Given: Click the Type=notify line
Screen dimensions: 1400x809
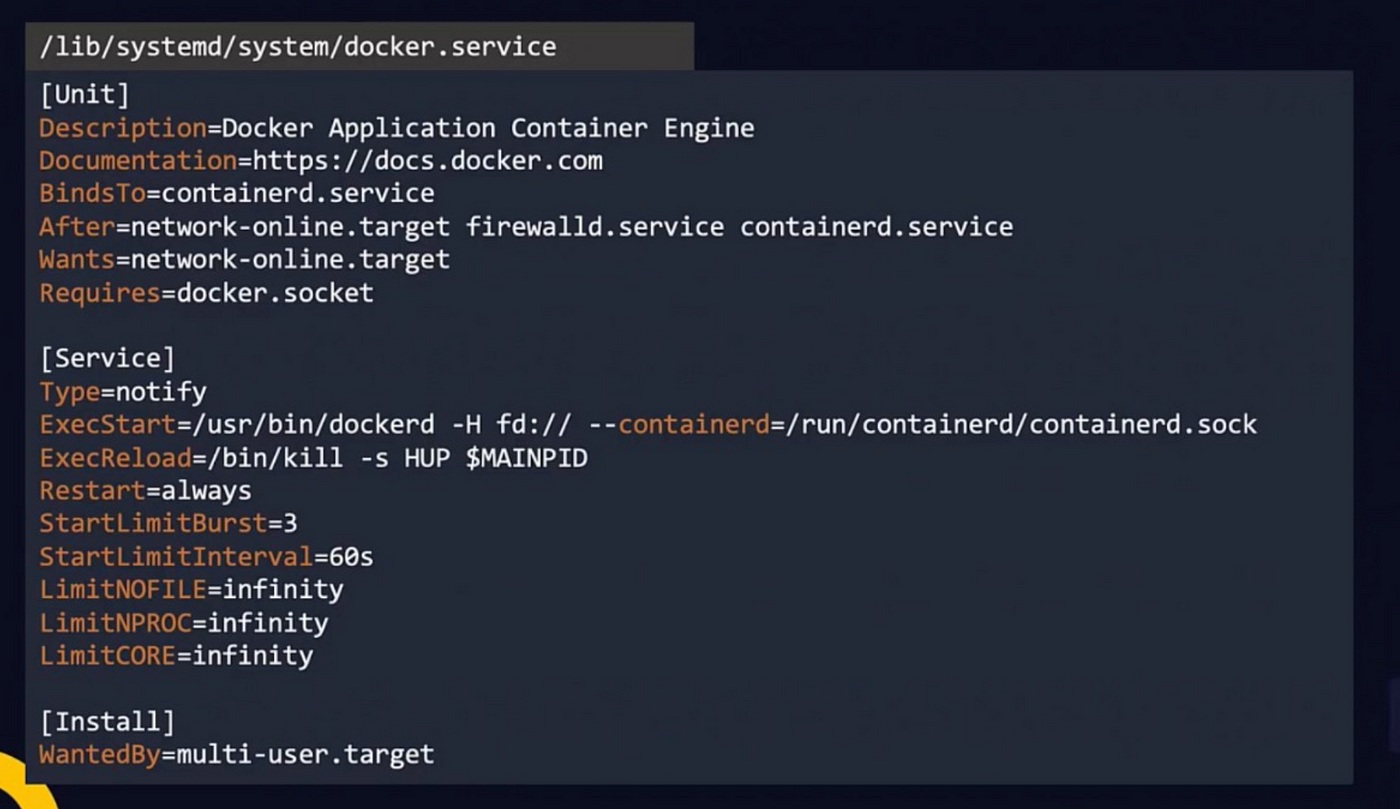Looking at the screenshot, I should coord(123,391).
